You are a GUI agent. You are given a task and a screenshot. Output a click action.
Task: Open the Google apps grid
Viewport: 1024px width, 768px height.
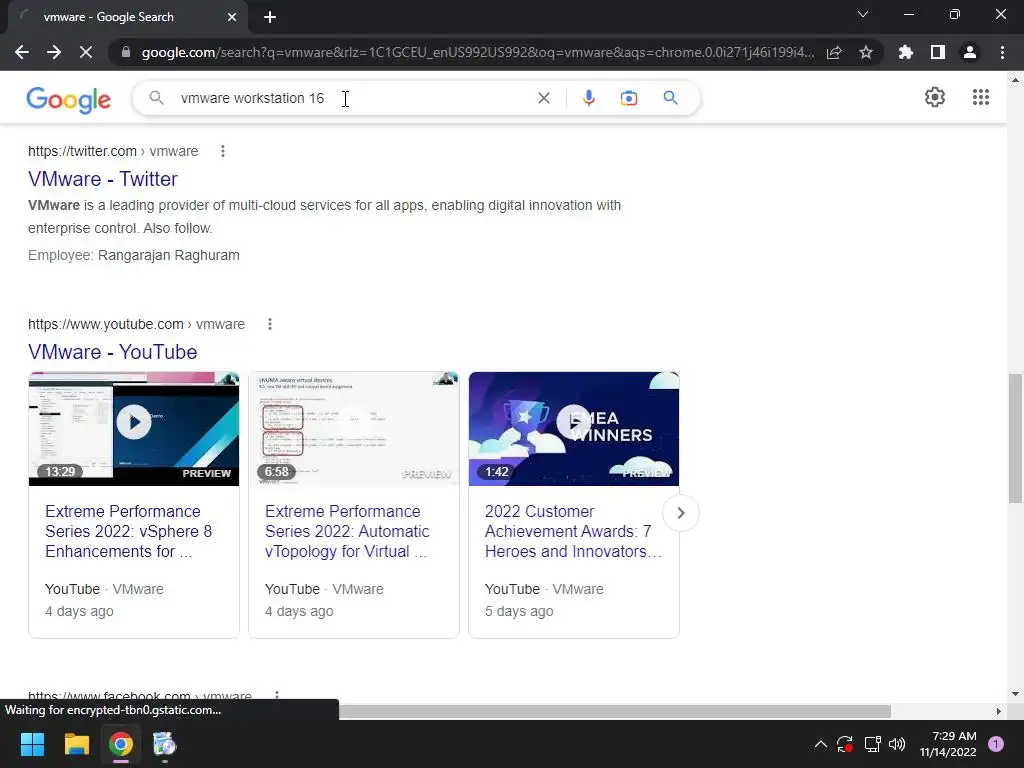pyautogui.click(x=980, y=97)
